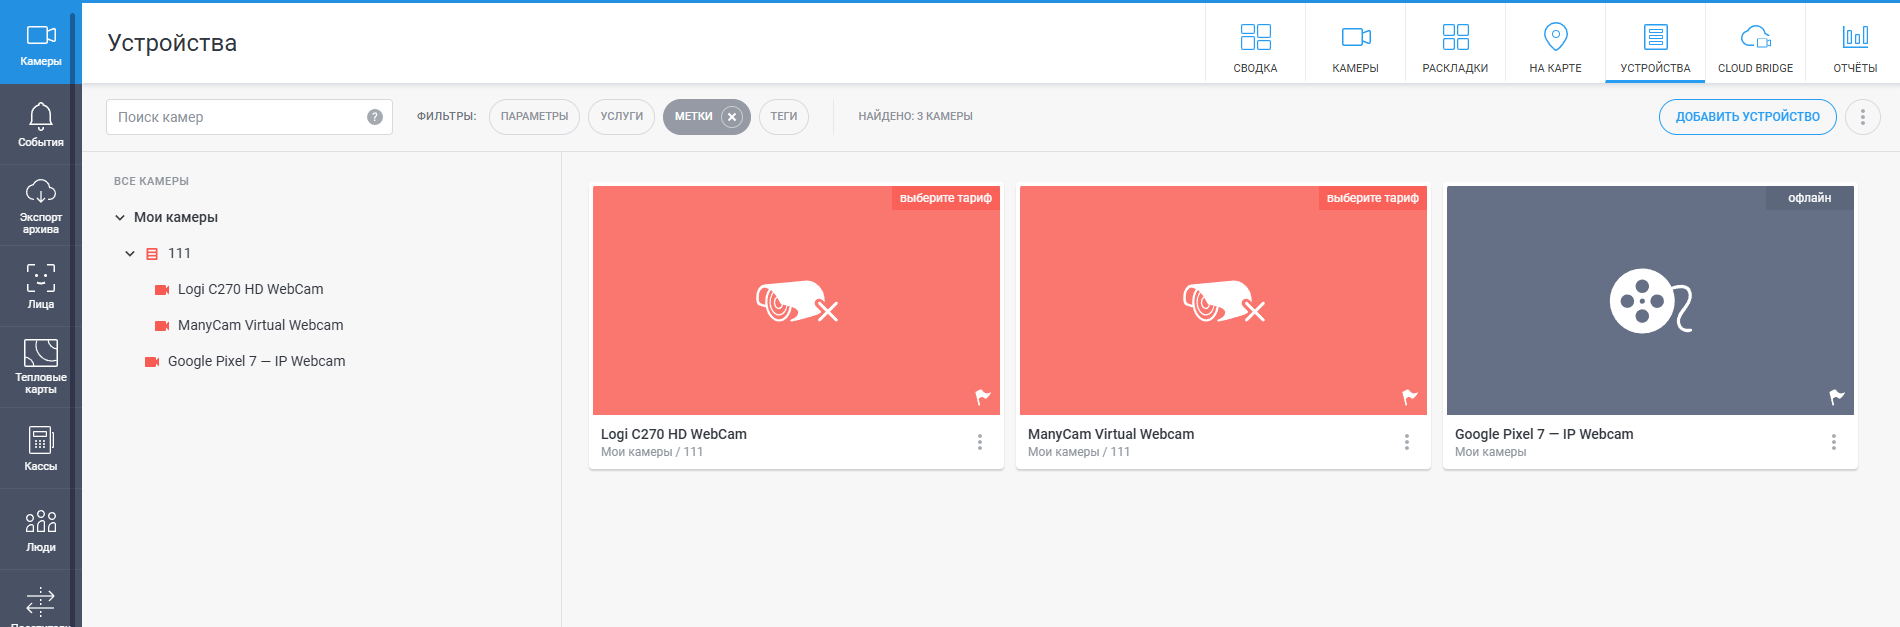Toggle the flag on Logi C270 card
1900x627 pixels.
click(x=983, y=397)
